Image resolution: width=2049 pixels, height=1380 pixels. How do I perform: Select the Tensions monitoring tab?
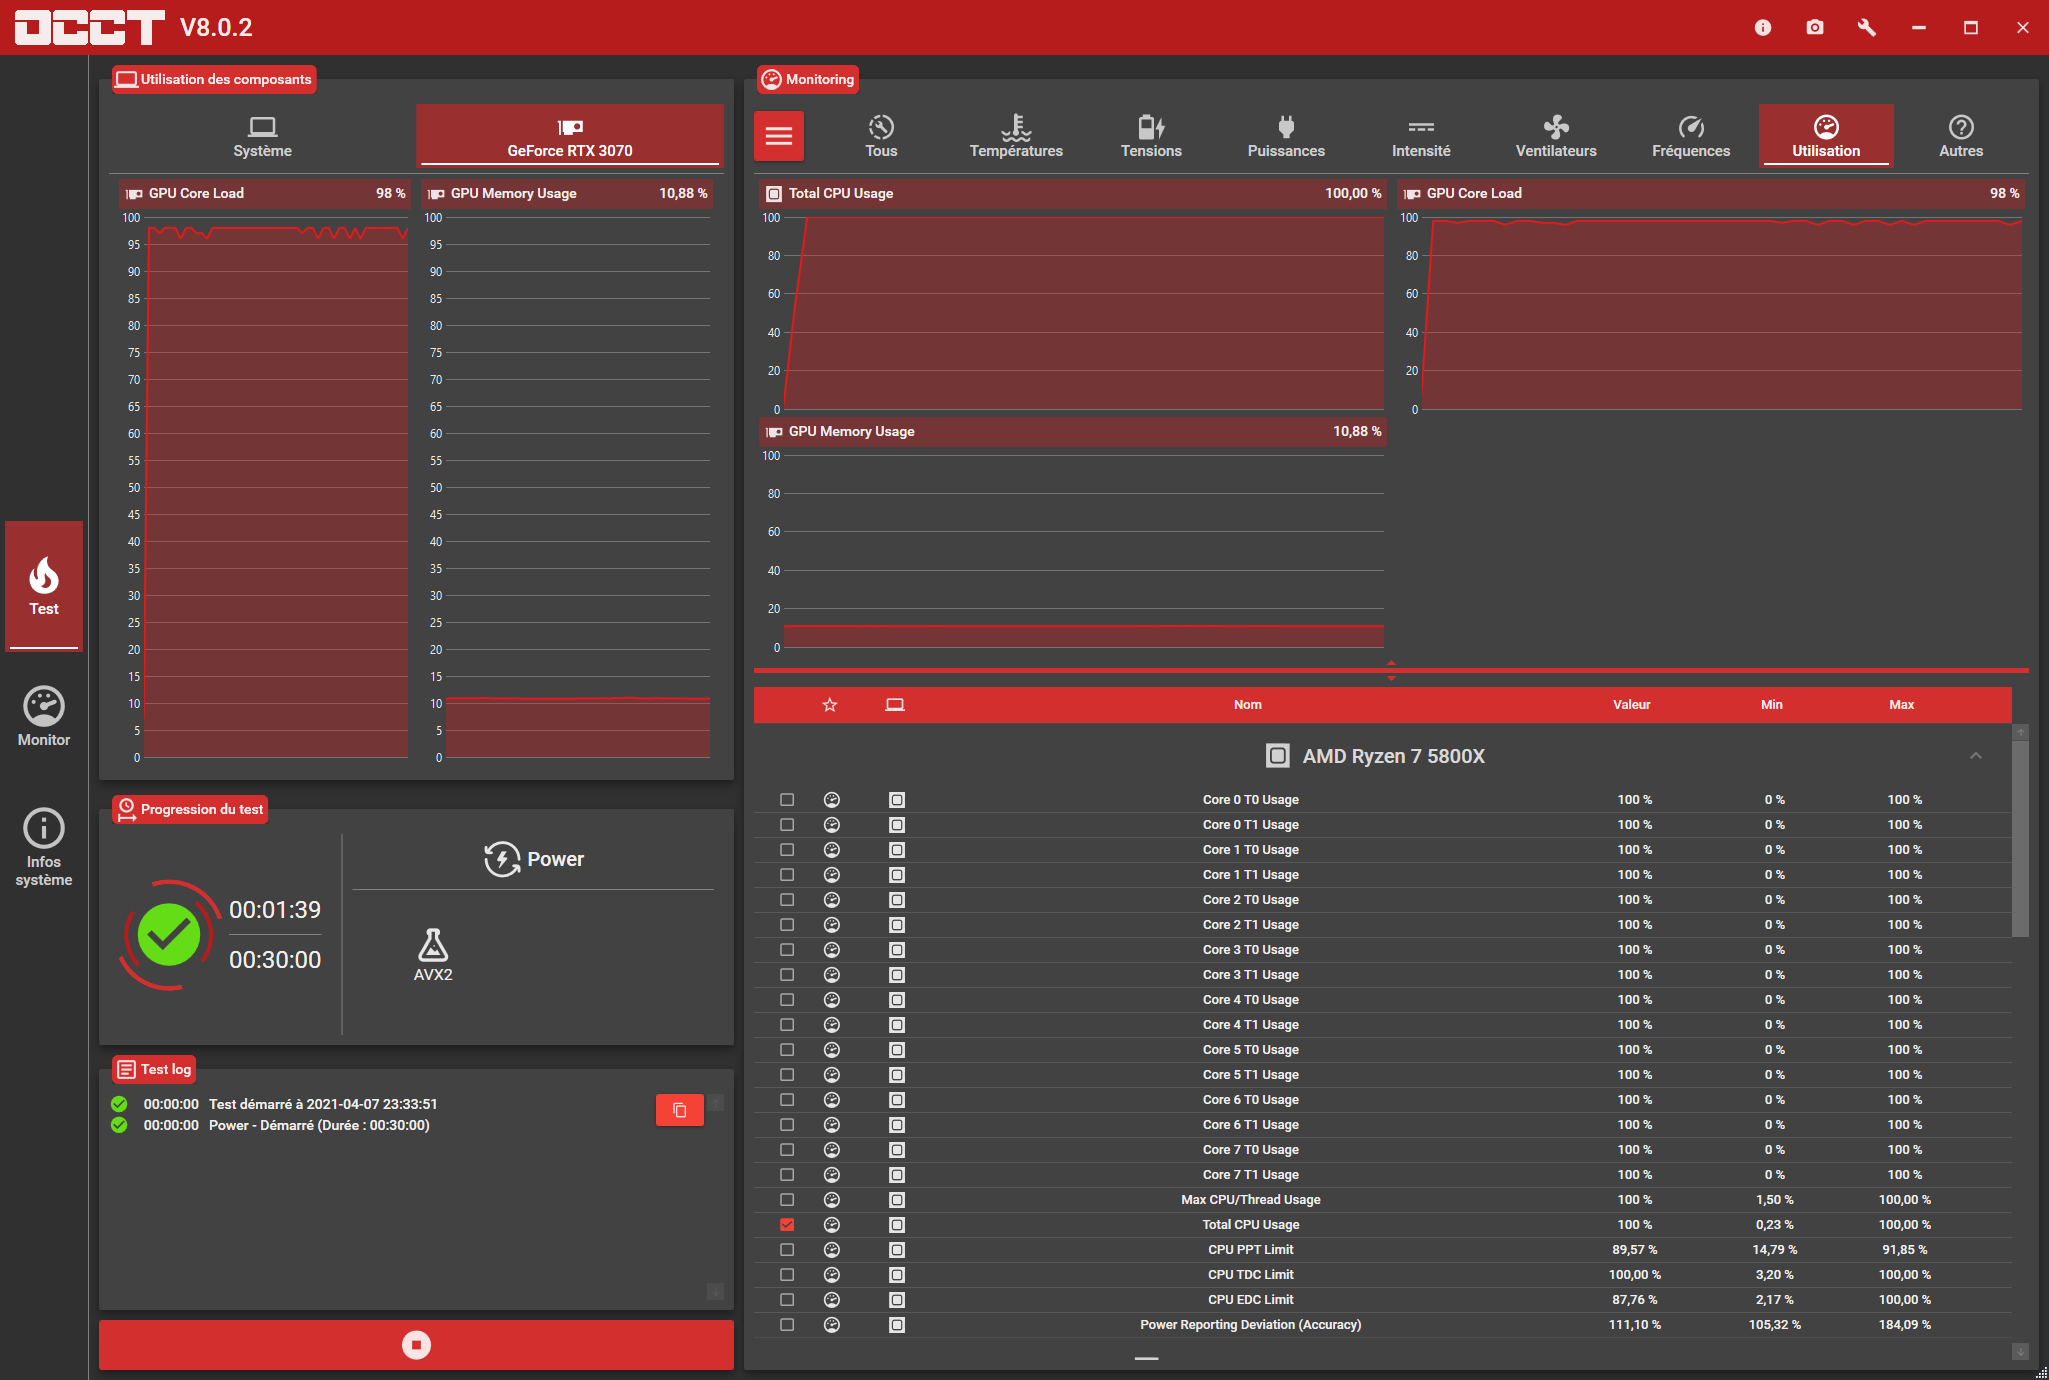pyautogui.click(x=1151, y=136)
